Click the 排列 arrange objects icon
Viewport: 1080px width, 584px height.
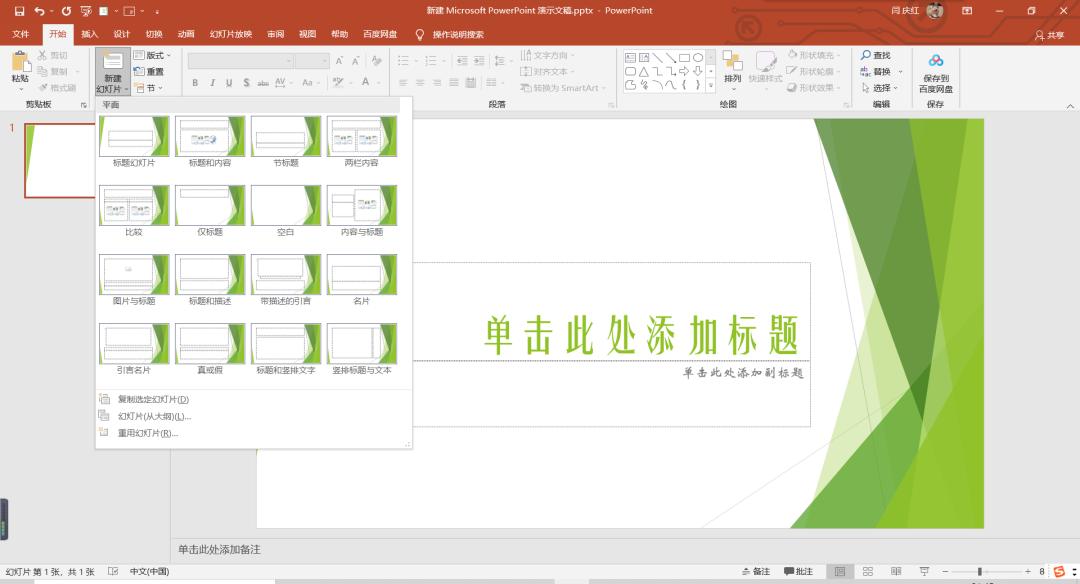pyautogui.click(x=735, y=68)
